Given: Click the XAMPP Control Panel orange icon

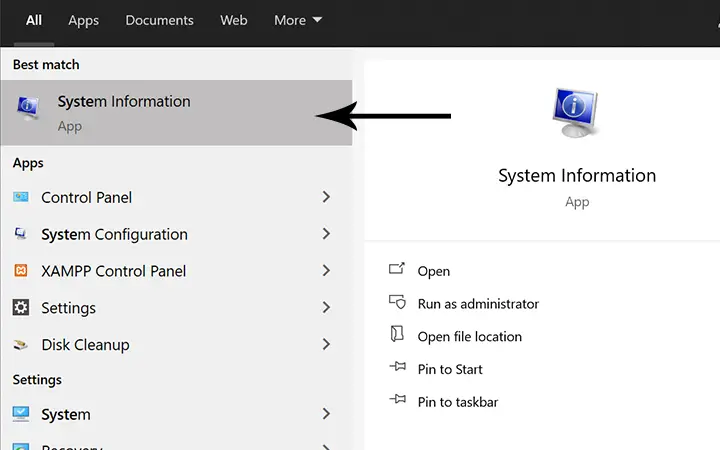Looking at the screenshot, I should click(21, 270).
